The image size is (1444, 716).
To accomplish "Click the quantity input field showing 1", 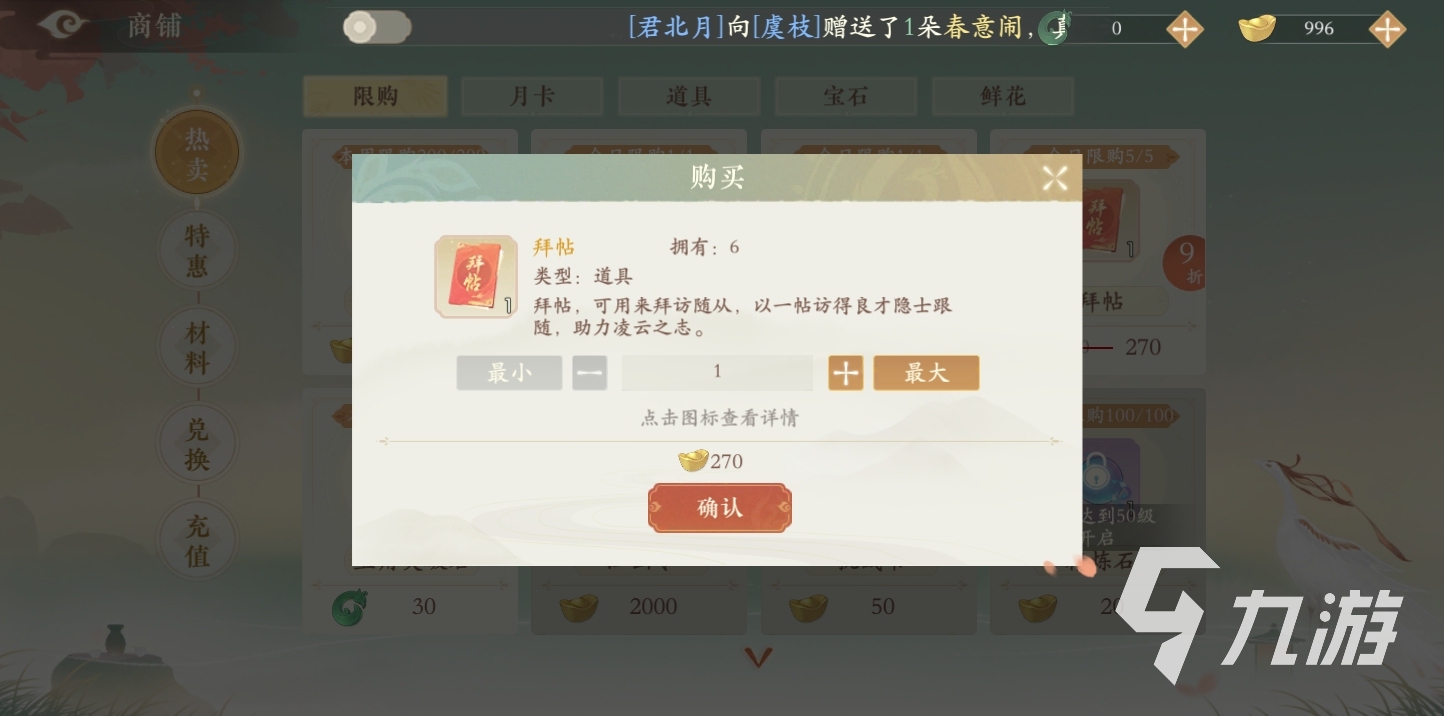I will [717, 373].
